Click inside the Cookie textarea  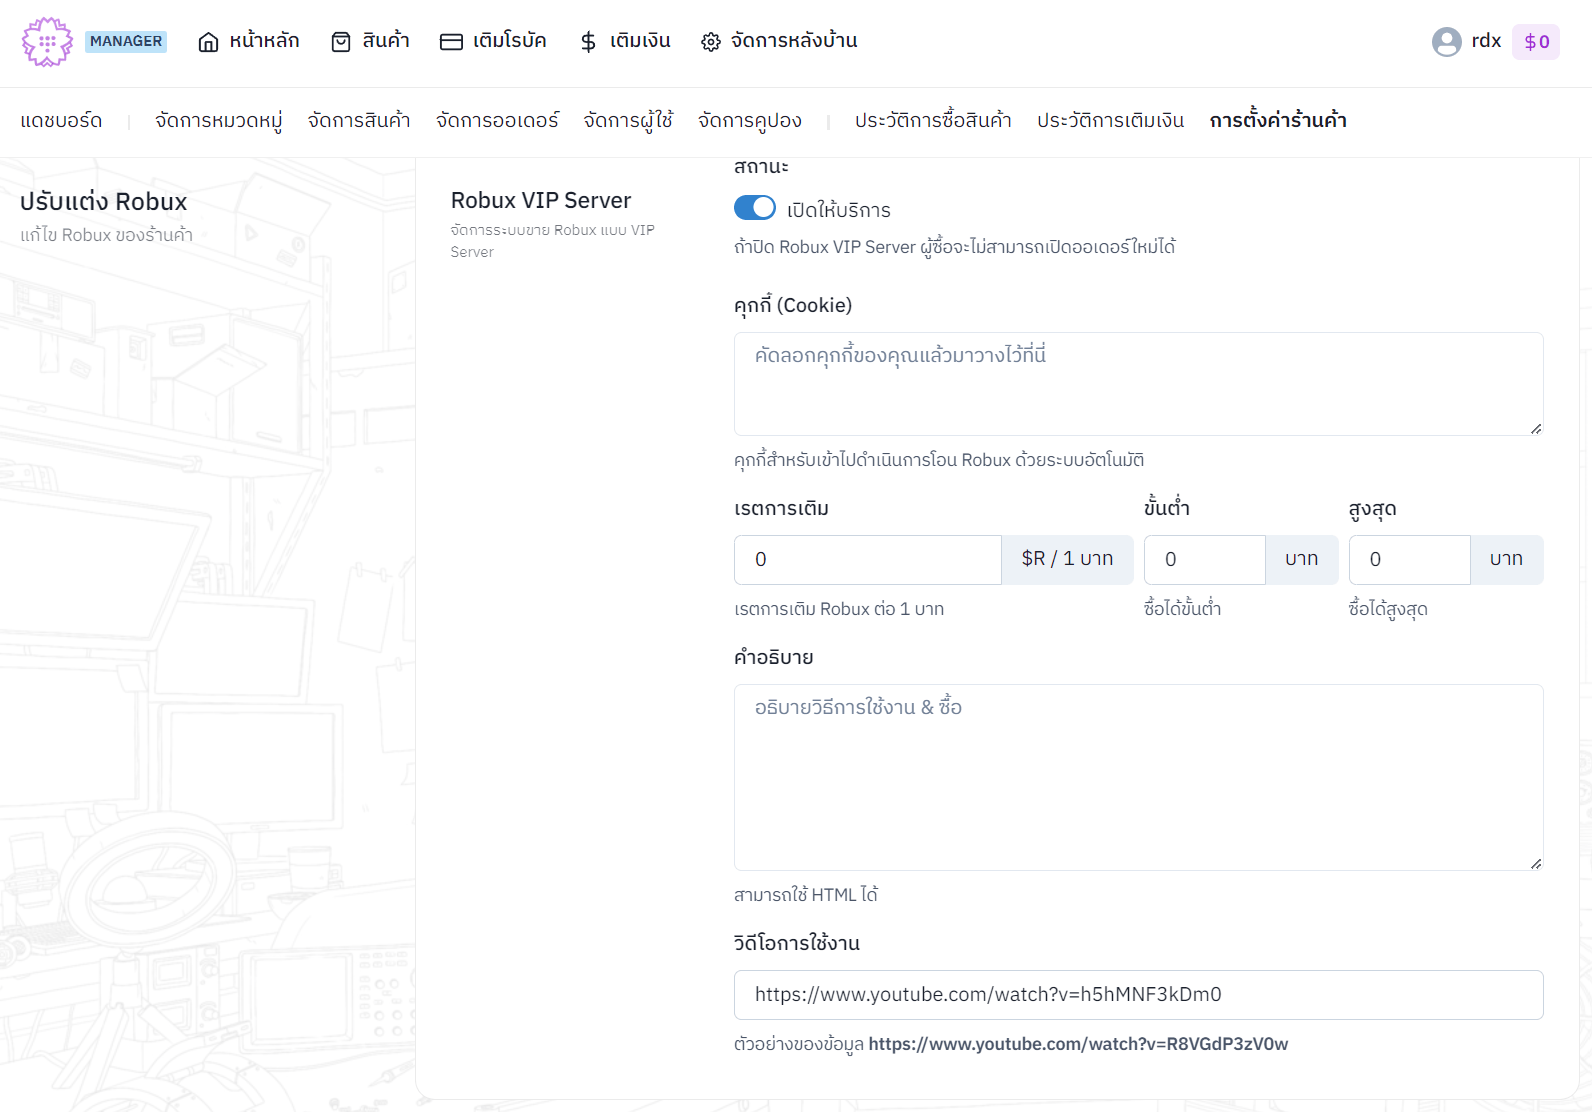[x=1137, y=384]
